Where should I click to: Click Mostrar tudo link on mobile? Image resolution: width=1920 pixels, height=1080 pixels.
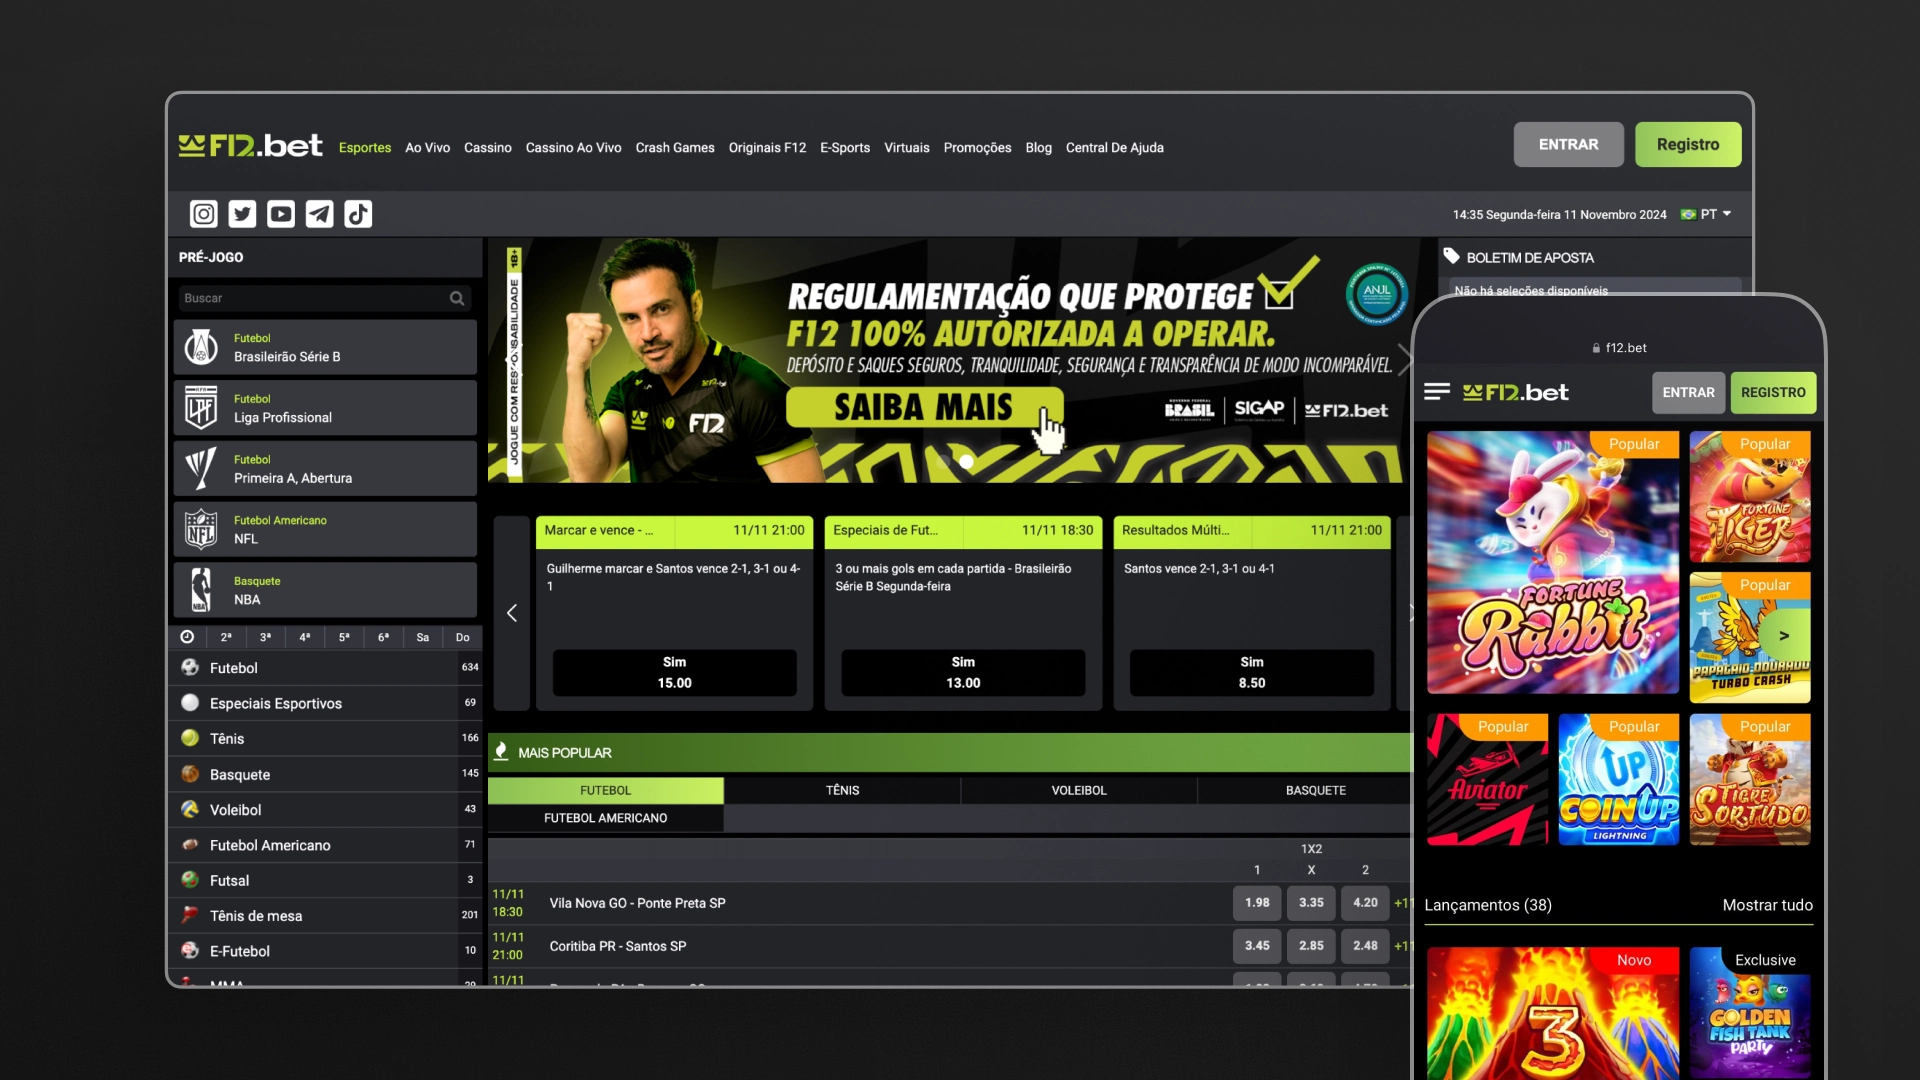tap(1767, 905)
